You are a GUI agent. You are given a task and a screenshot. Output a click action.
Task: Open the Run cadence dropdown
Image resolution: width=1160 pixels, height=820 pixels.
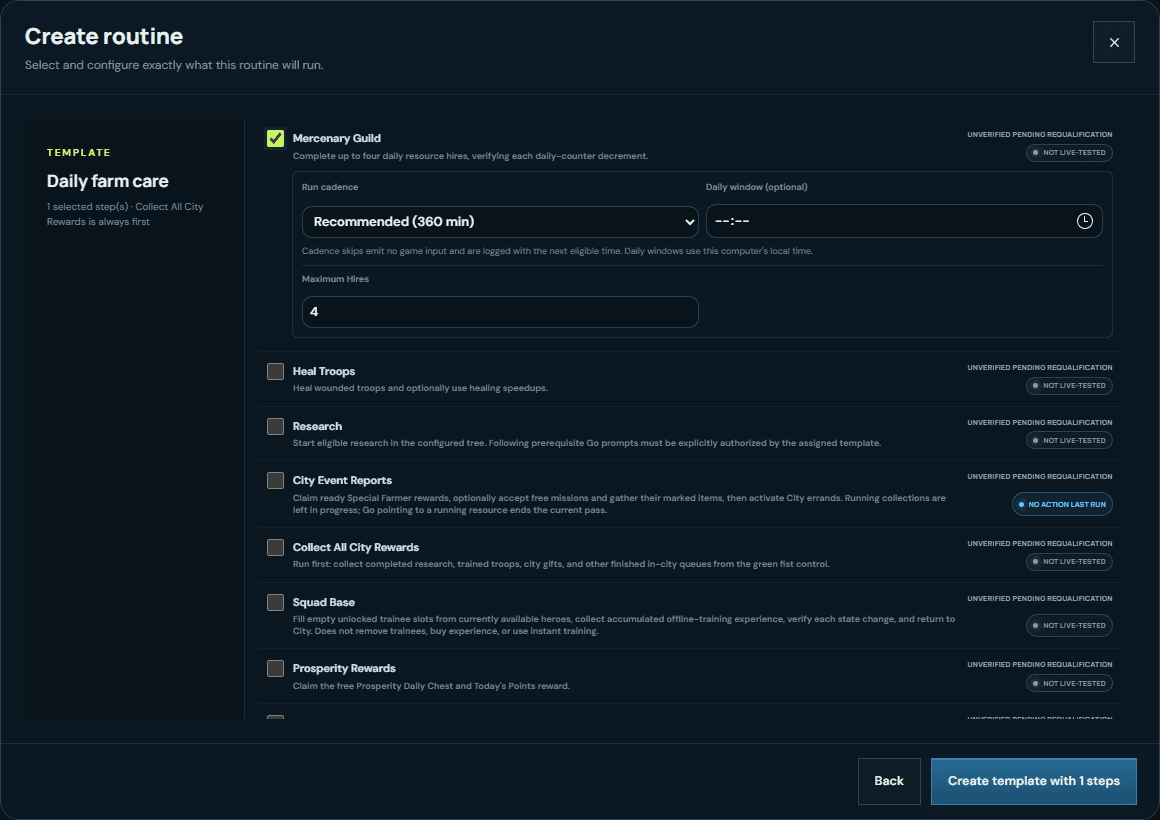(500, 222)
